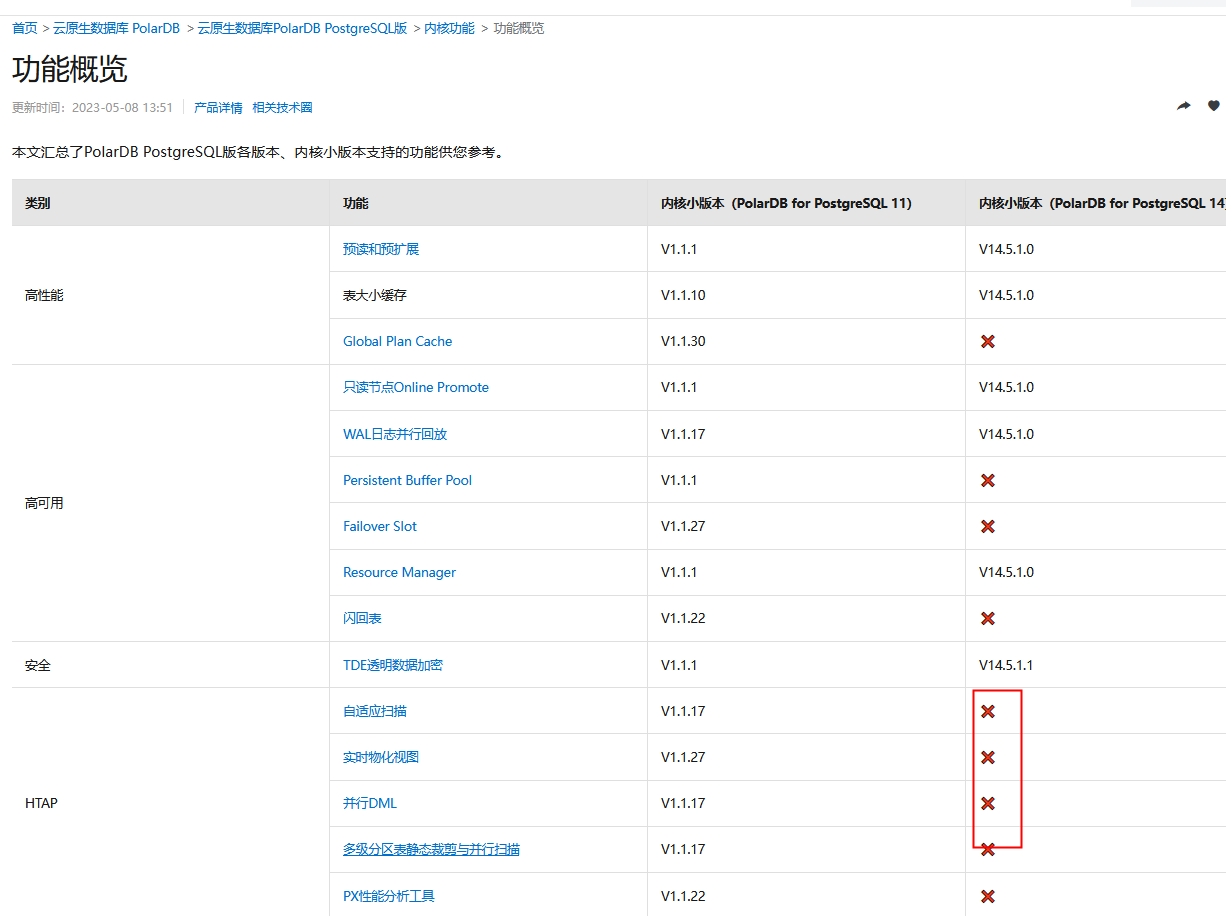Open the Failover Slot link

click(x=380, y=526)
